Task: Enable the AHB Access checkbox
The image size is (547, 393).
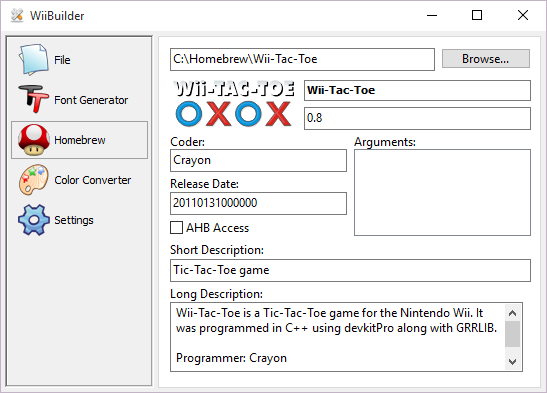Action: tap(177, 228)
